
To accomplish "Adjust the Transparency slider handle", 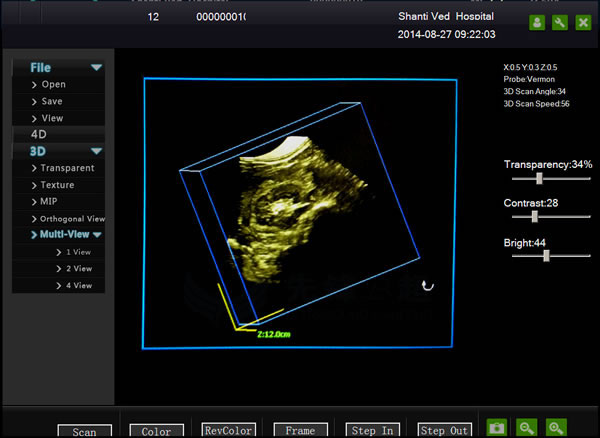I will pos(539,178).
